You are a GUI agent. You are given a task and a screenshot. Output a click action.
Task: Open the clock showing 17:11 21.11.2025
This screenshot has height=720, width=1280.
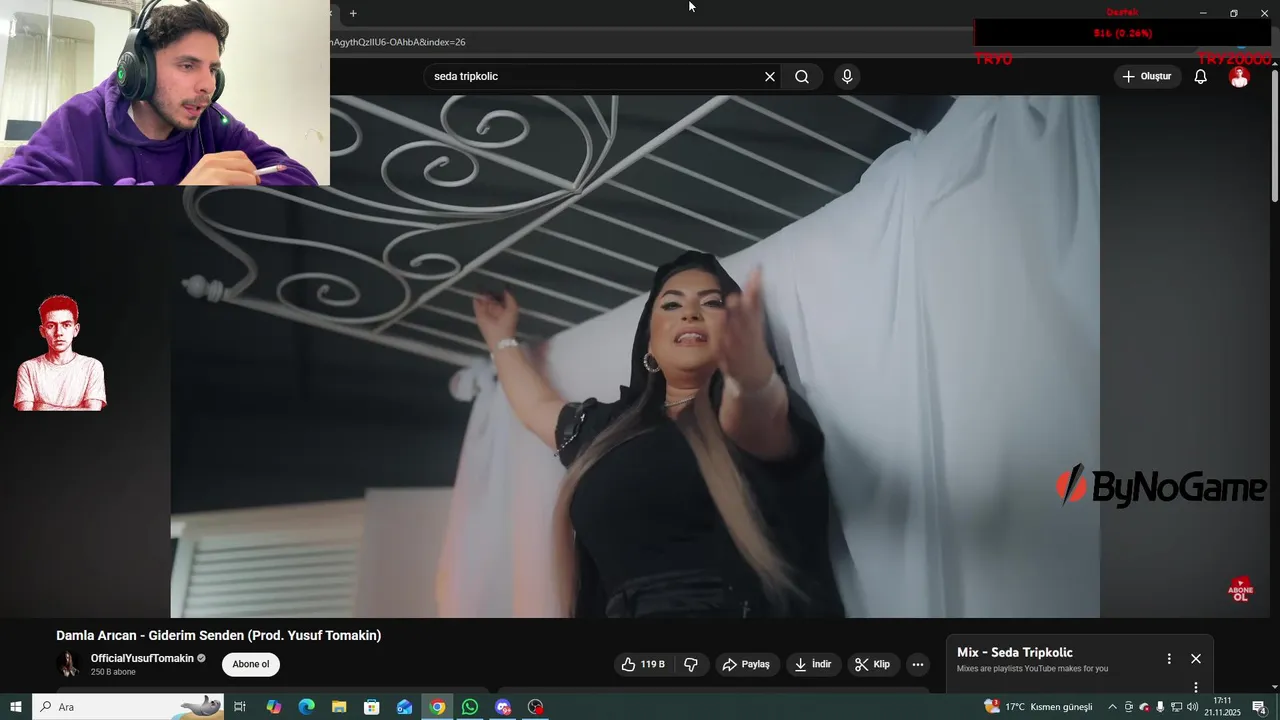click(1222, 707)
